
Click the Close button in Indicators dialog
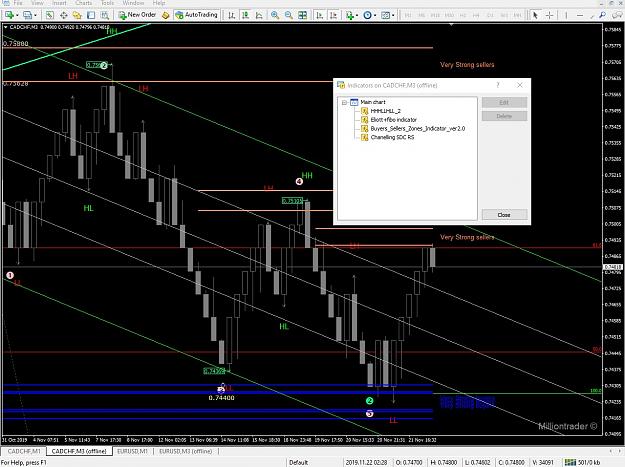pos(504,215)
